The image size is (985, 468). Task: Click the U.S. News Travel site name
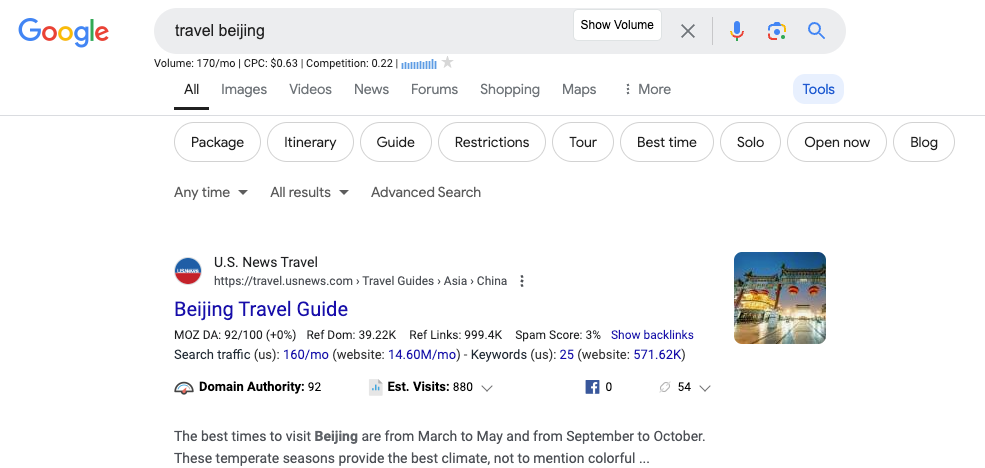point(266,262)
